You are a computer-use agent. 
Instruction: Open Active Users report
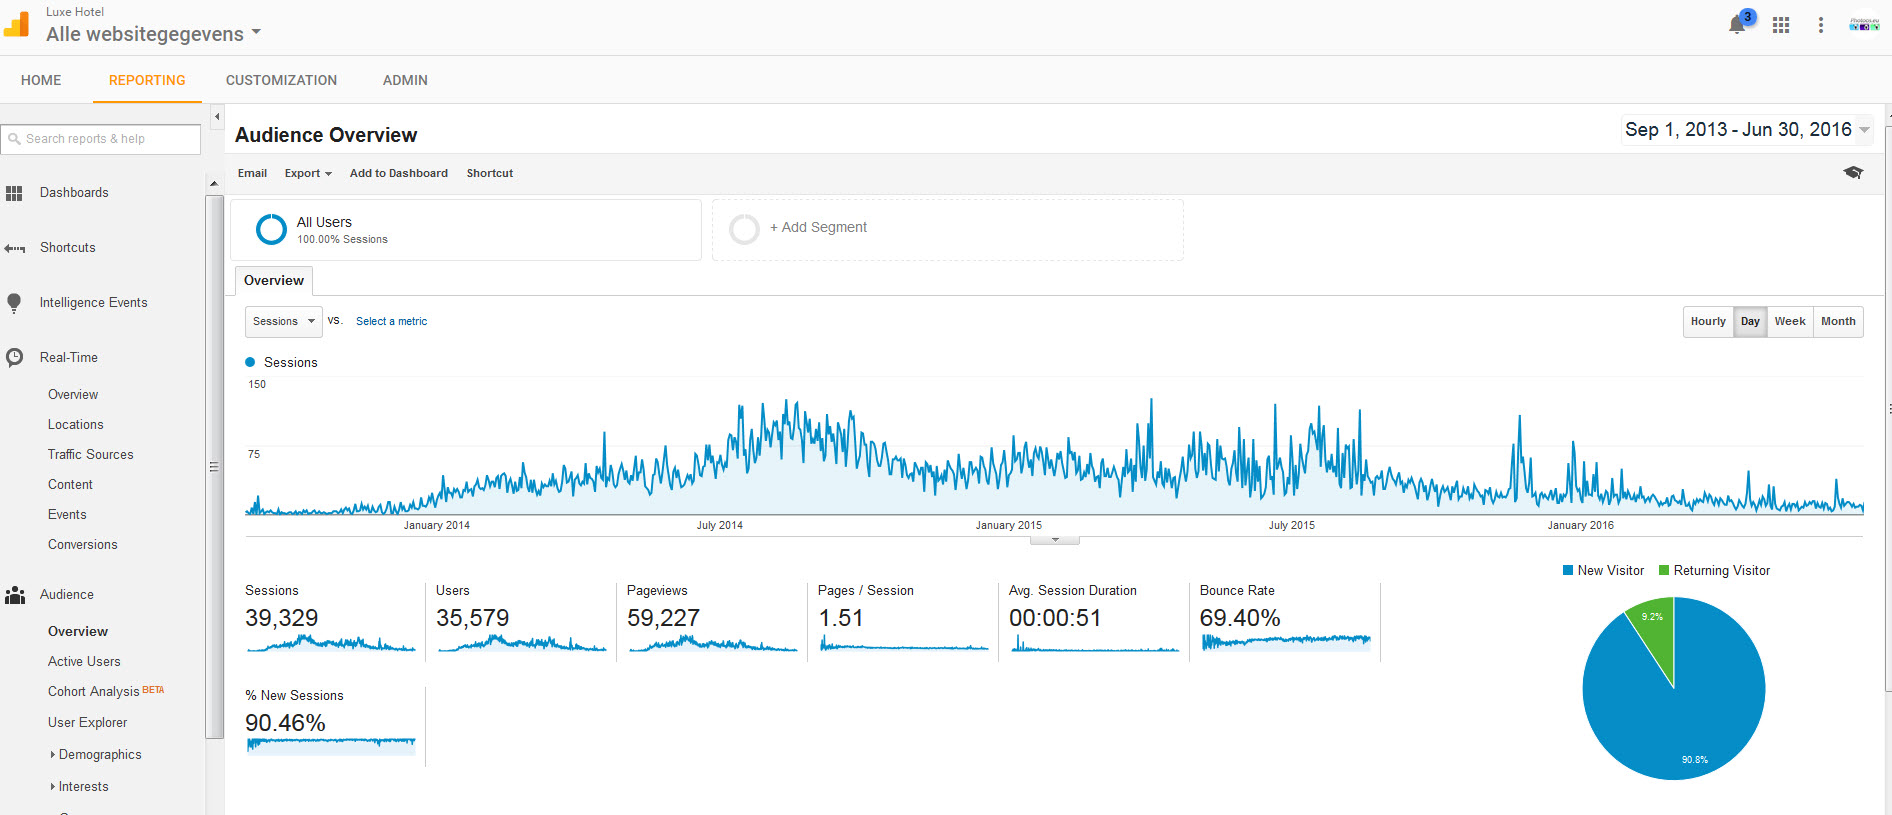[84, 662]
